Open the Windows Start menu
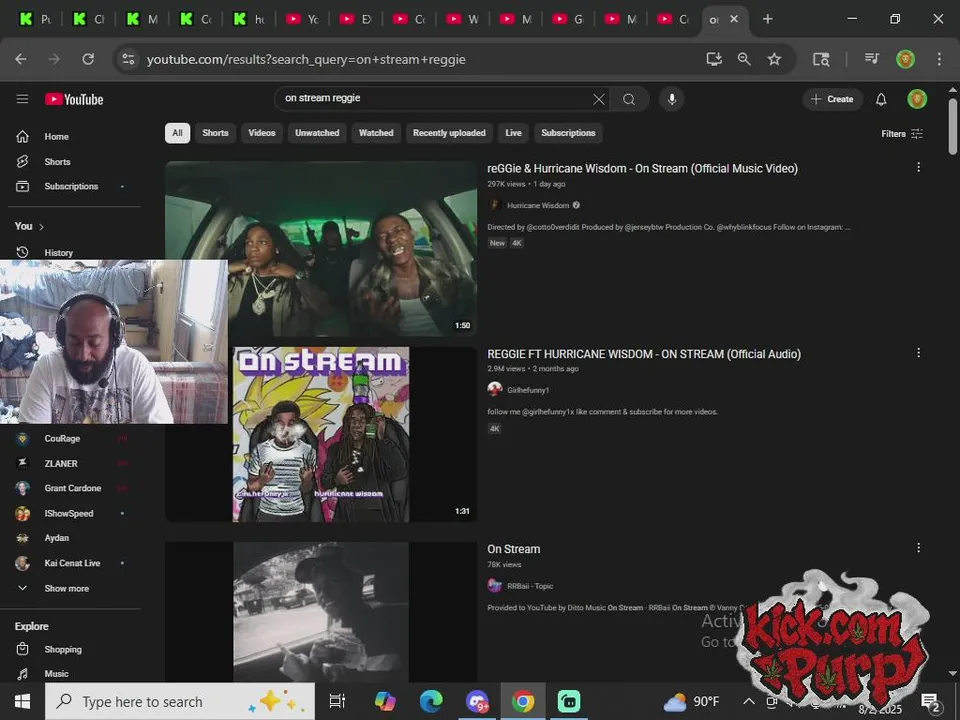This screenshot has width=960, height=720. (x=23, y=702)
